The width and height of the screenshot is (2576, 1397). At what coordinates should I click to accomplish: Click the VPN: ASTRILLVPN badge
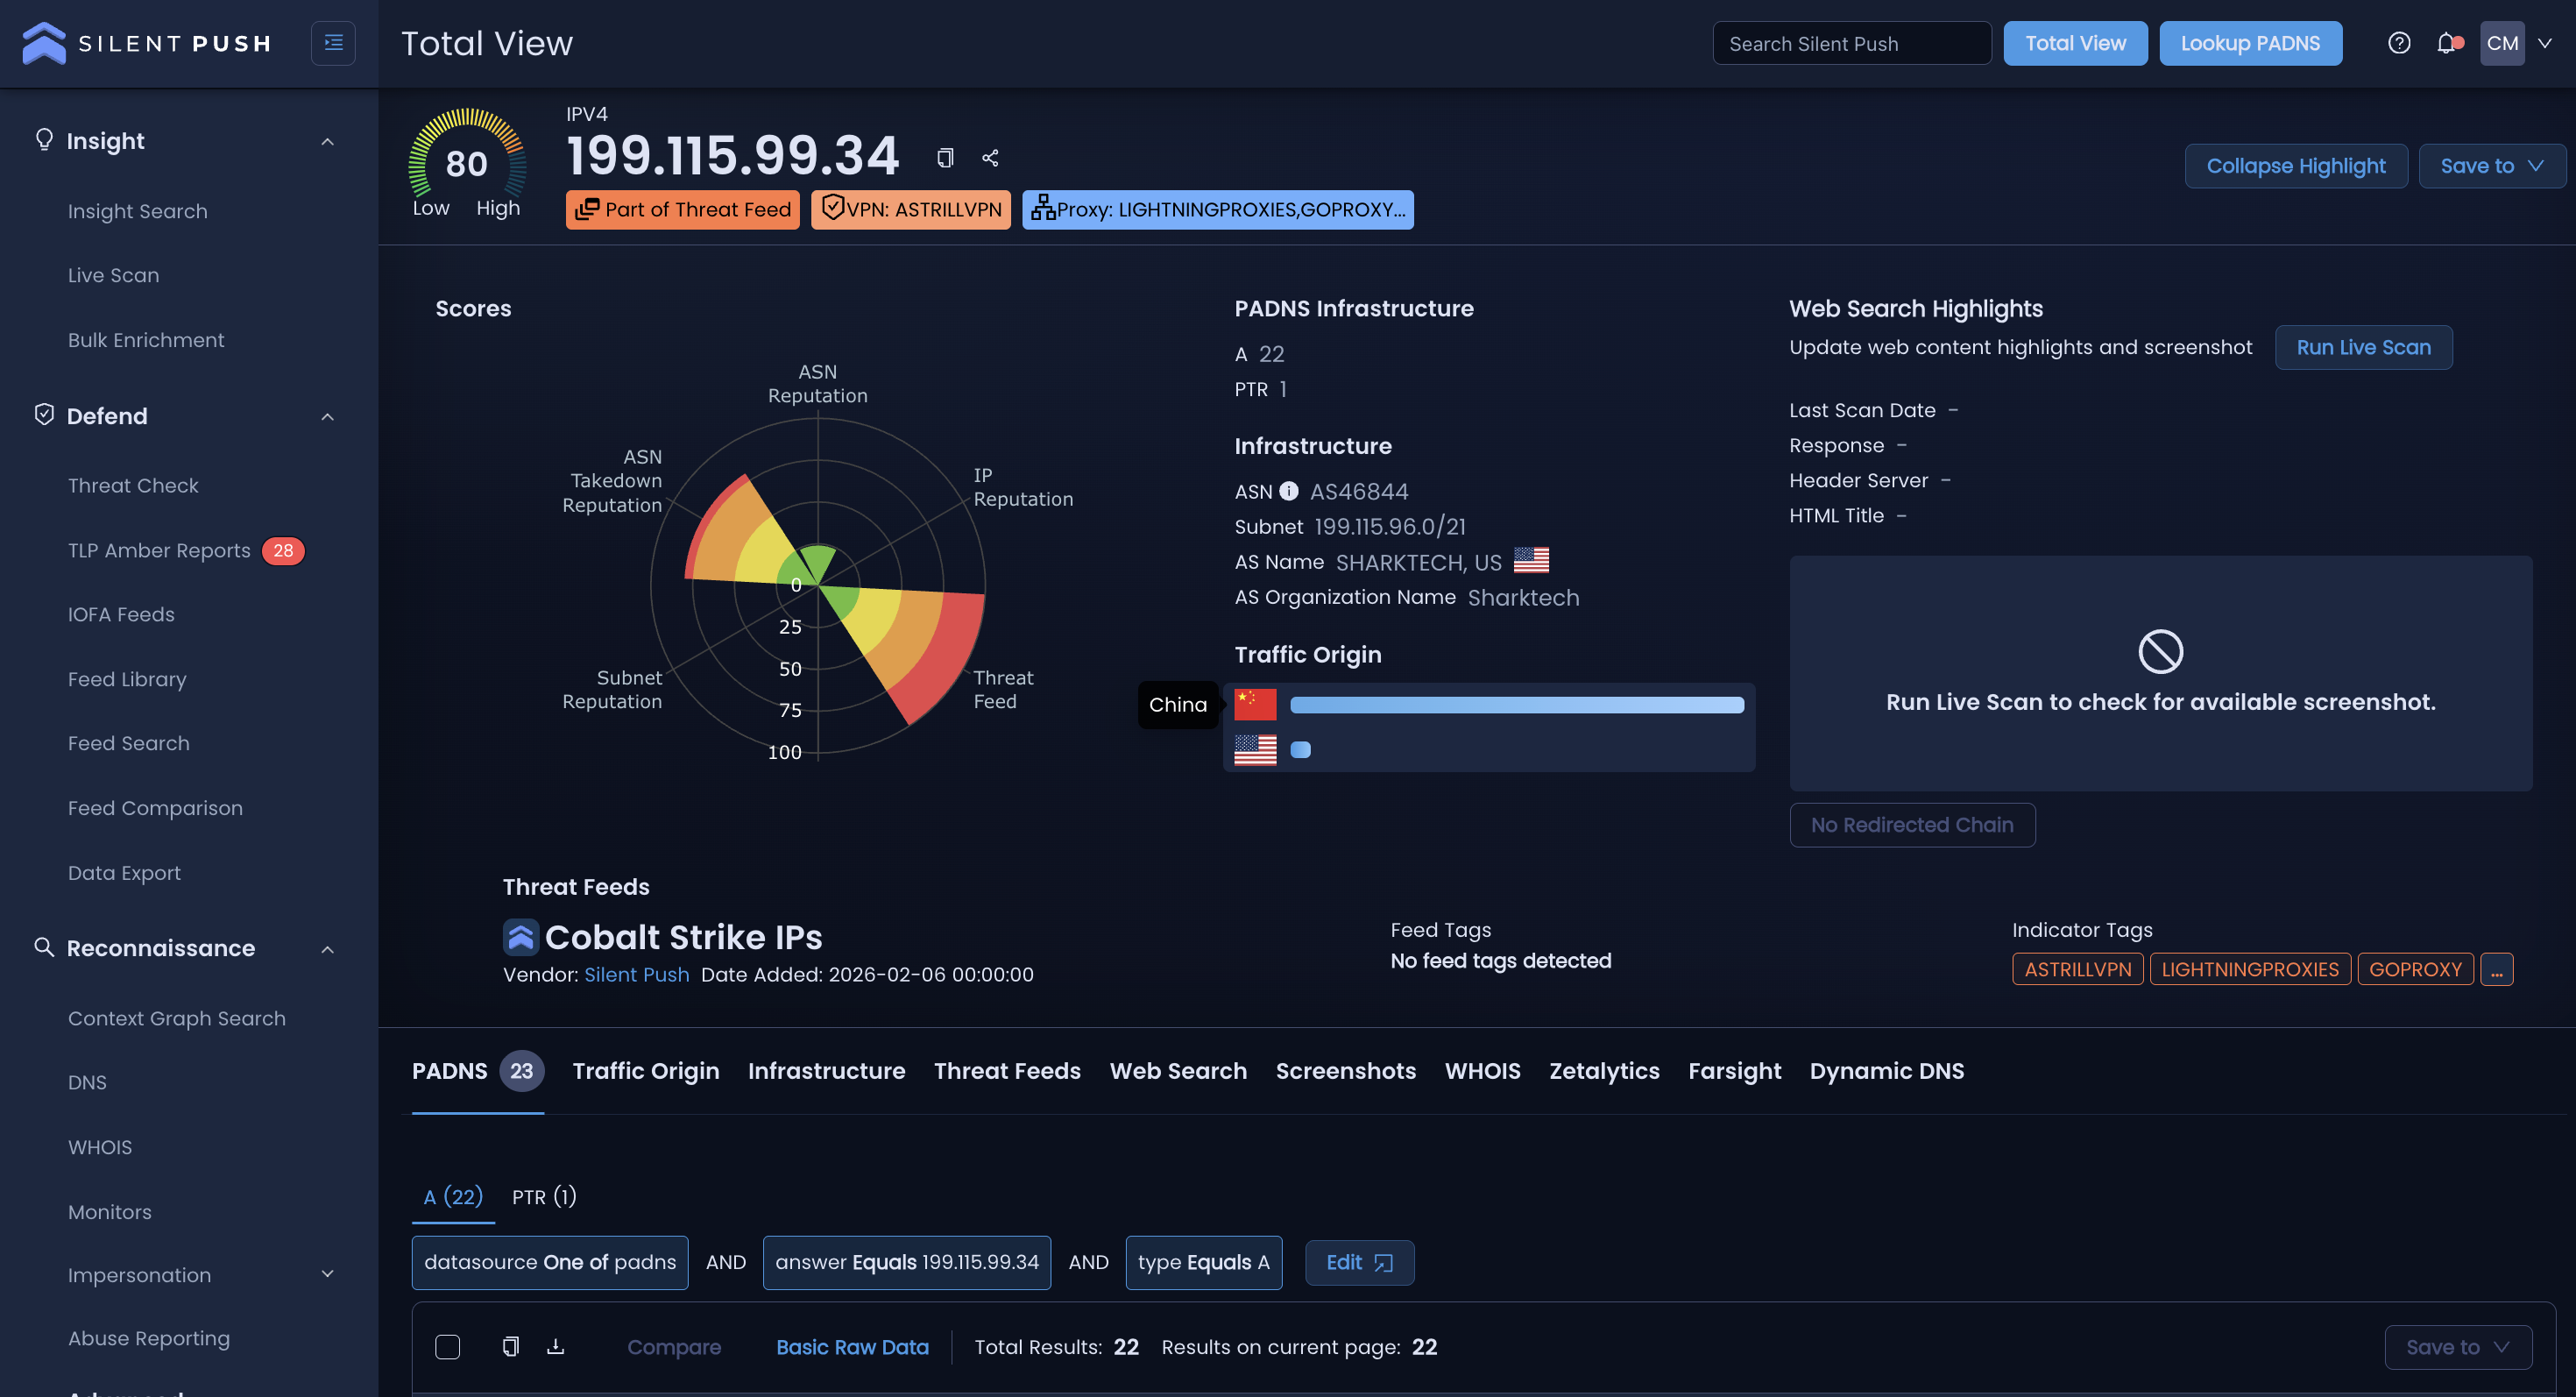910,210
